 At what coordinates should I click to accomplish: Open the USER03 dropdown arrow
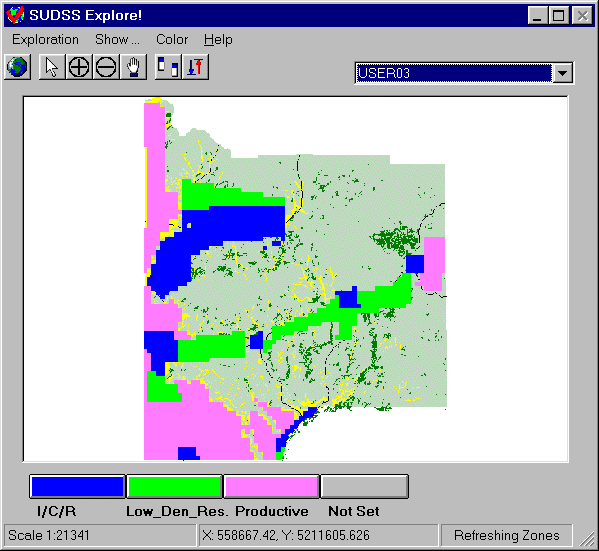562,73
